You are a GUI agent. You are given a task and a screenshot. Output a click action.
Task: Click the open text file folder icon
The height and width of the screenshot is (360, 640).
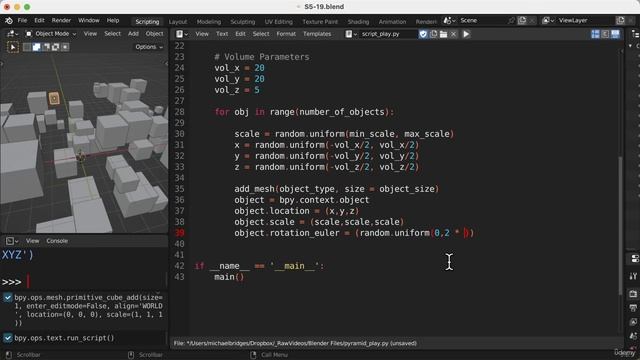coord(443,34)
